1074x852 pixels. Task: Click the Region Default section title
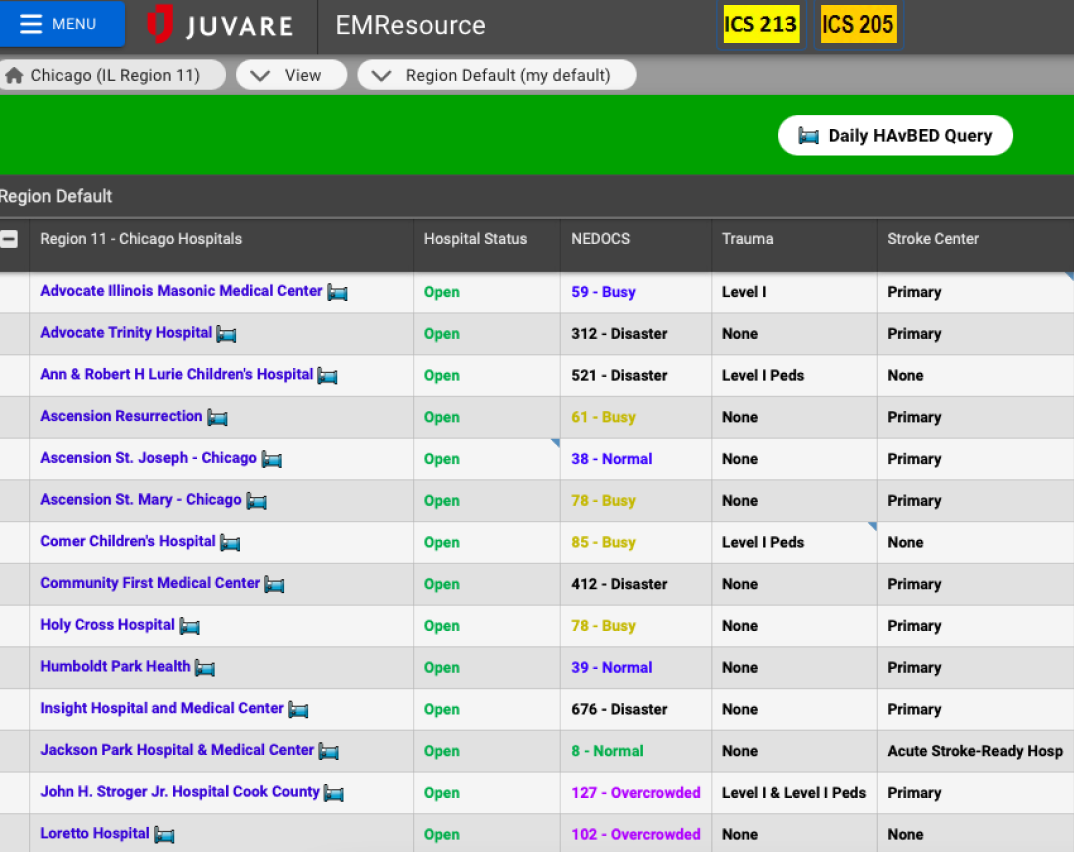tap(56, 197)
